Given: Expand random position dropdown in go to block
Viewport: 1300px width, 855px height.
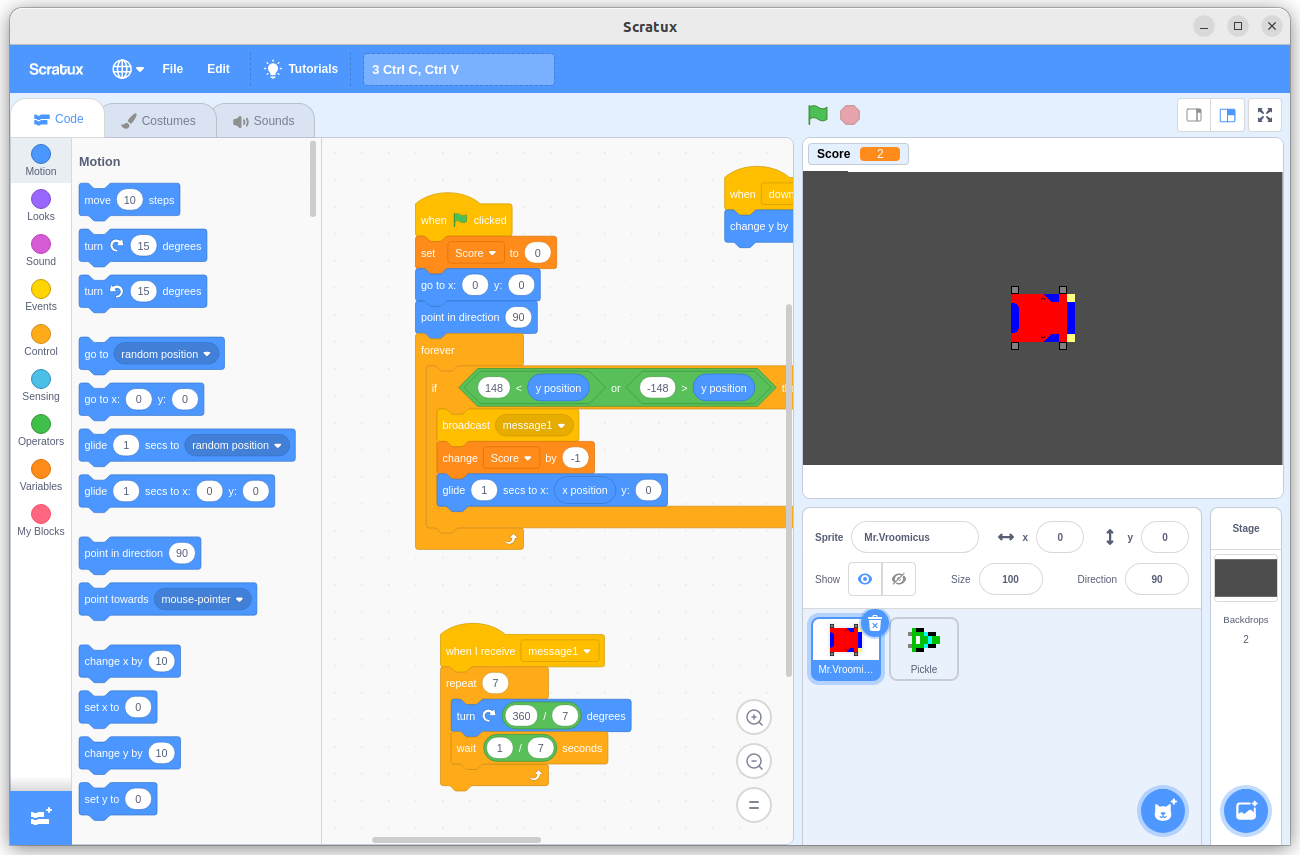Looking at the screenshot, I should coord(166,354).
